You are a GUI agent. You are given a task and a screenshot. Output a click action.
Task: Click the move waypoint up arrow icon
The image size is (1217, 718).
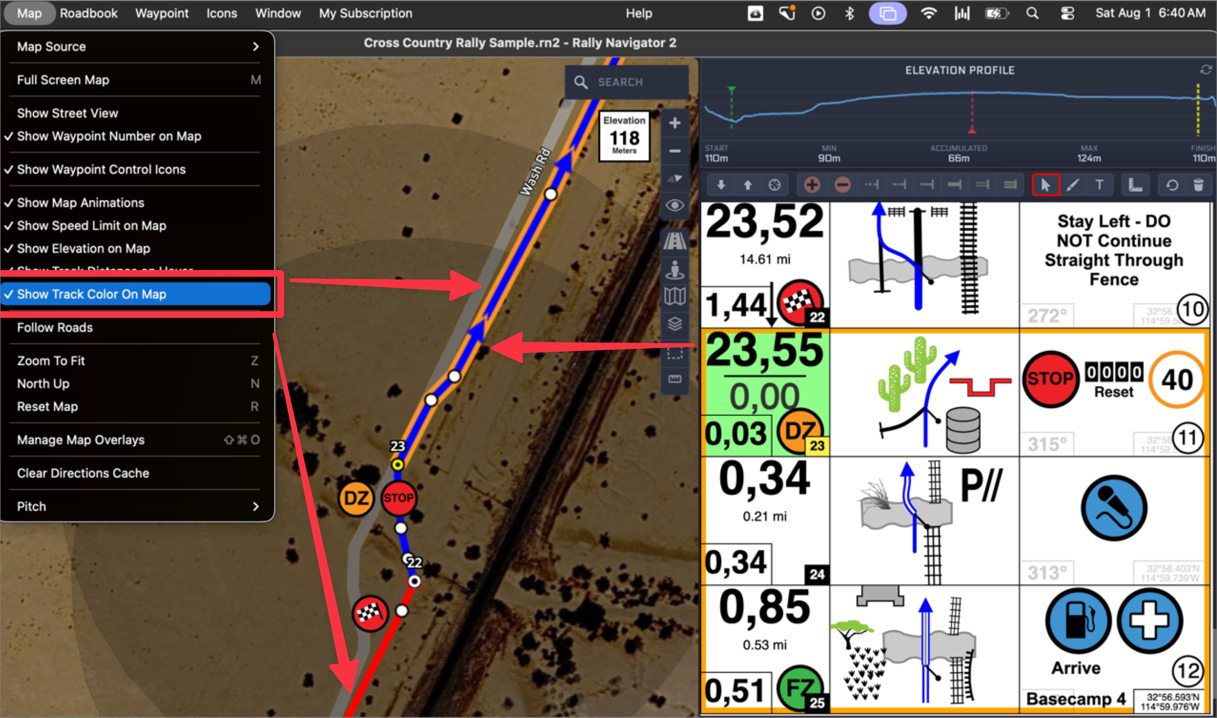pyautogui.click(x=747, y=185)
